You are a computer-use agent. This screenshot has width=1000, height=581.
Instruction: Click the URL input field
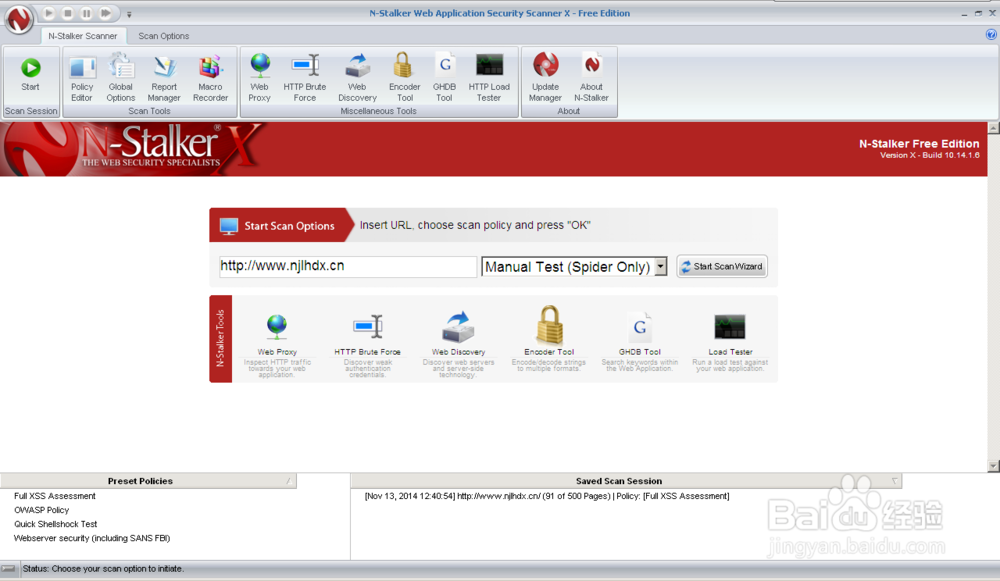click(x=348, y=266)
